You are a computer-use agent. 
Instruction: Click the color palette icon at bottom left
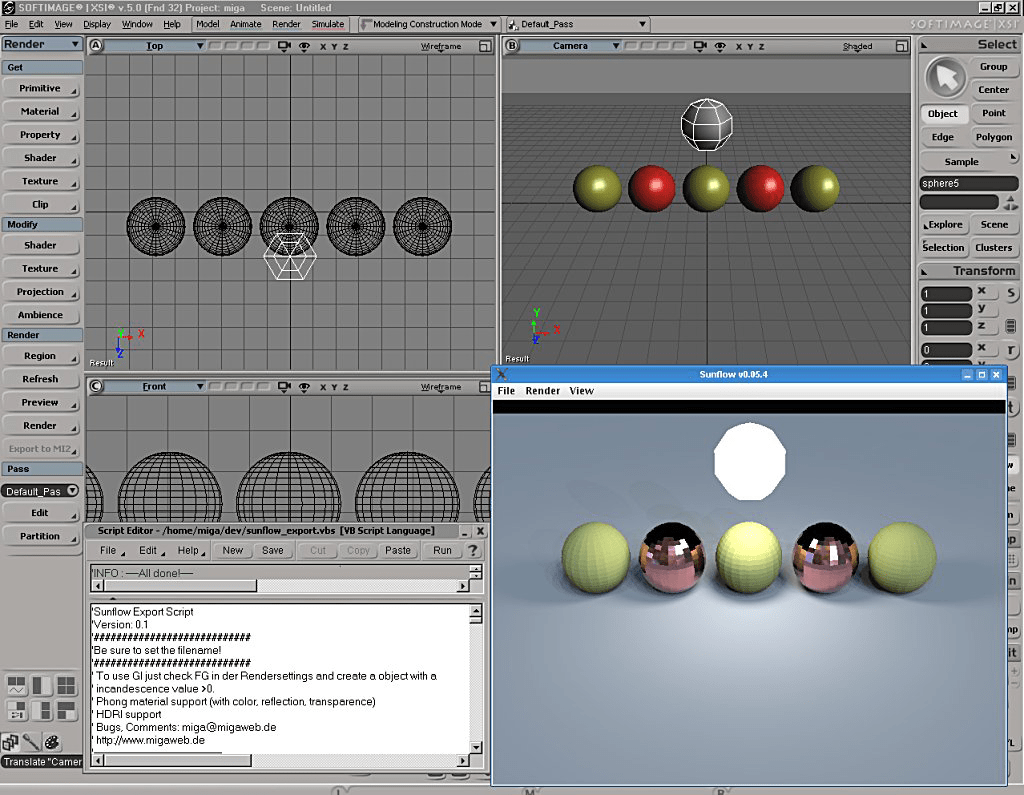pos(52,742)
